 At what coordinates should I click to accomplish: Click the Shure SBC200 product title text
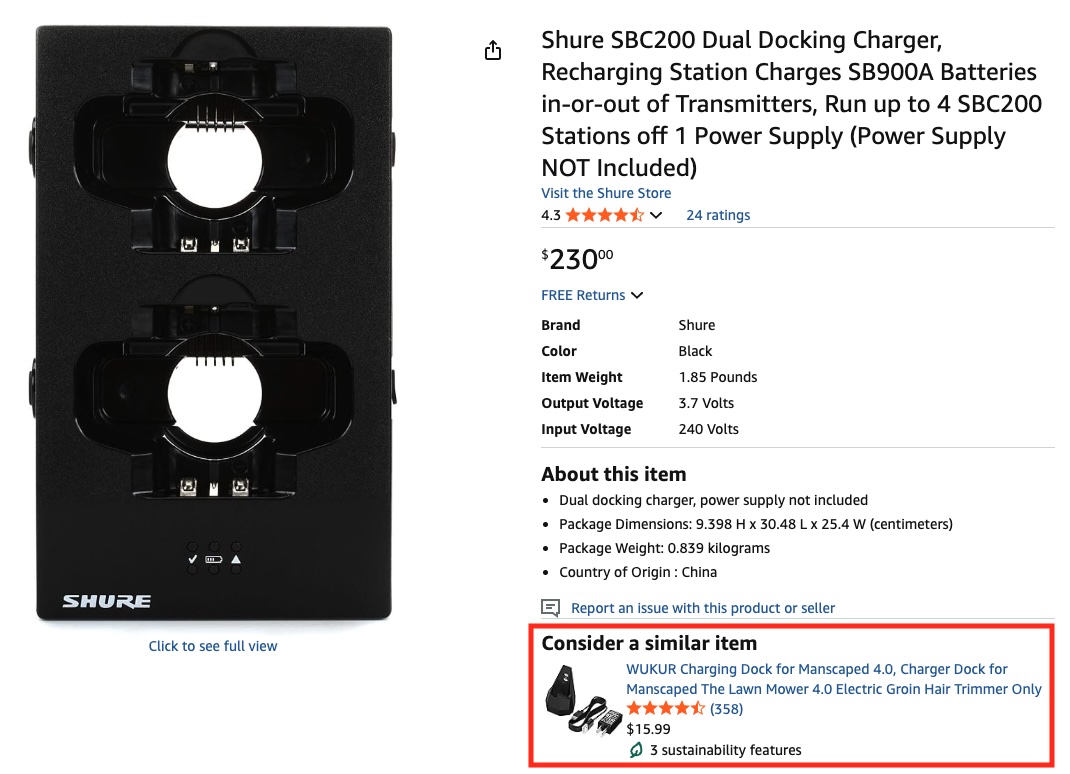[791, 104]
